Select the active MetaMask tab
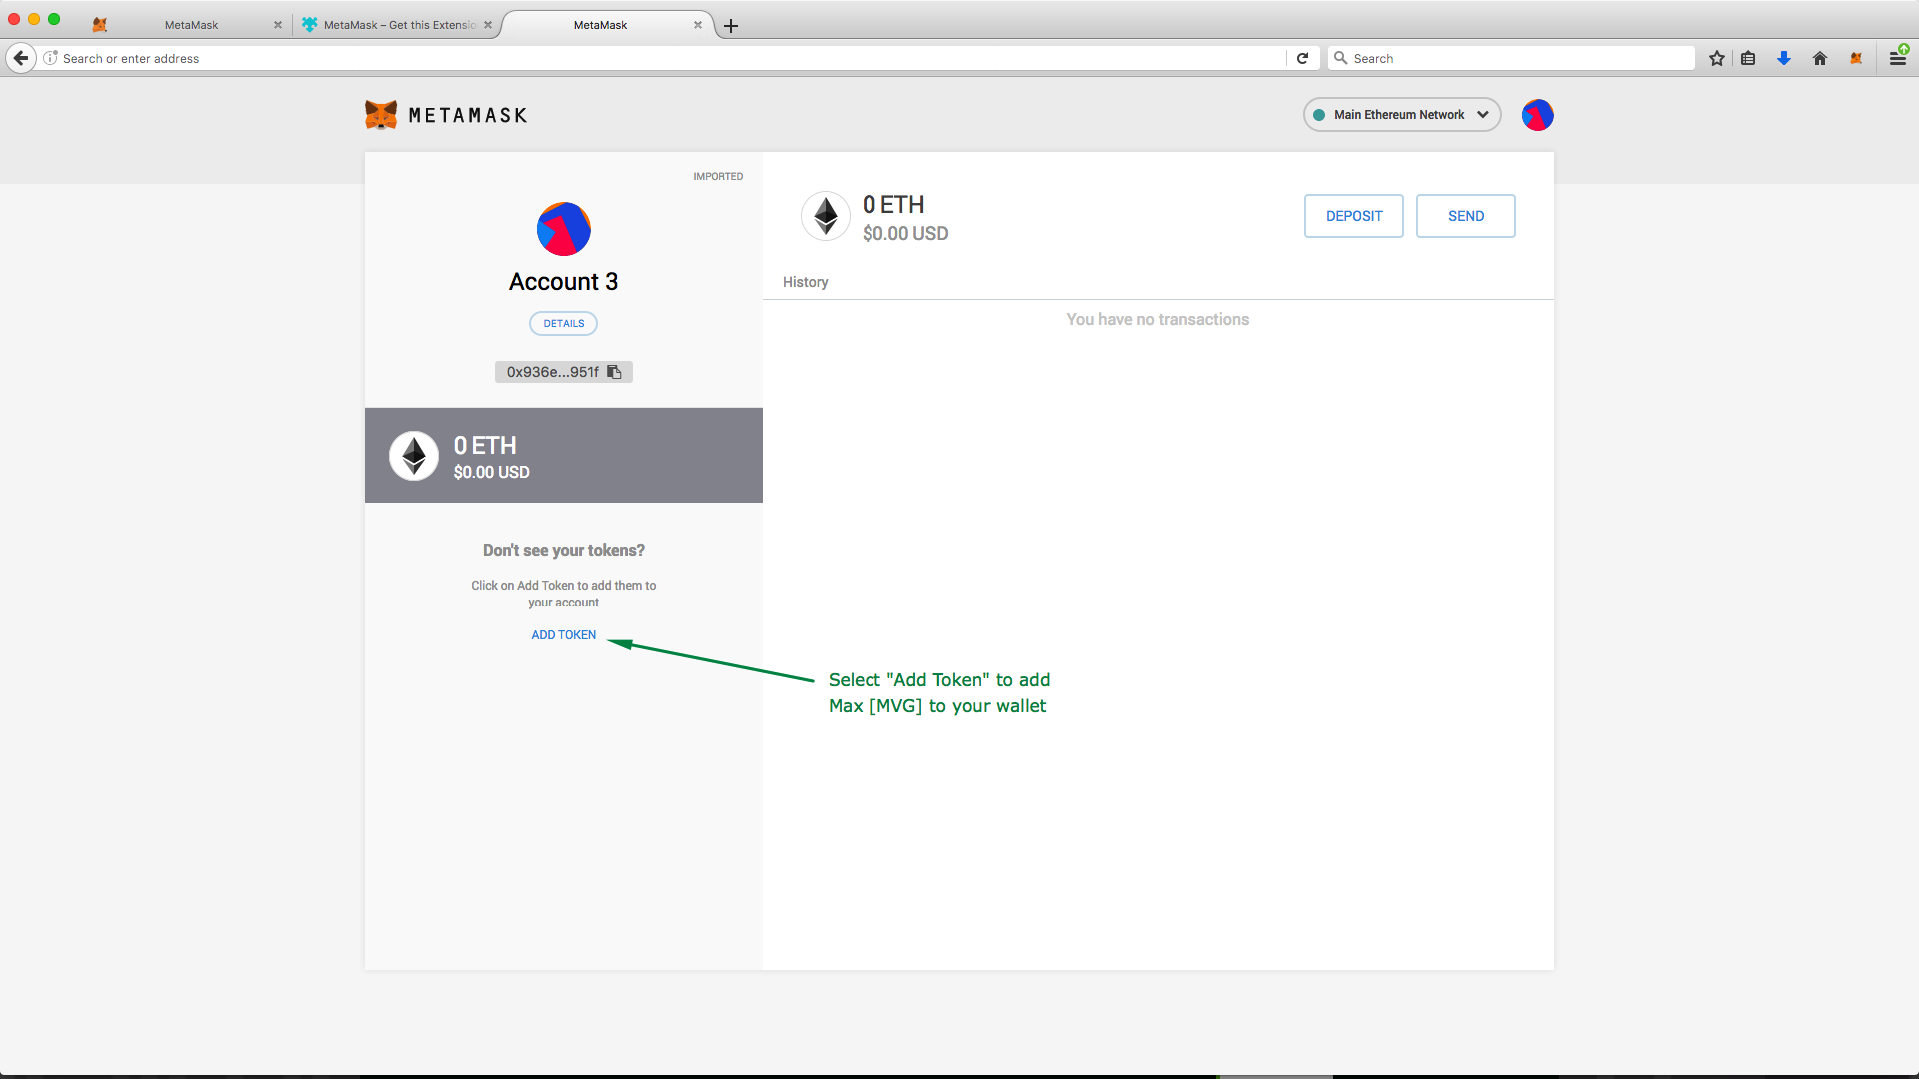The height and width of the screenshot is (1079, 1919). 600,25
